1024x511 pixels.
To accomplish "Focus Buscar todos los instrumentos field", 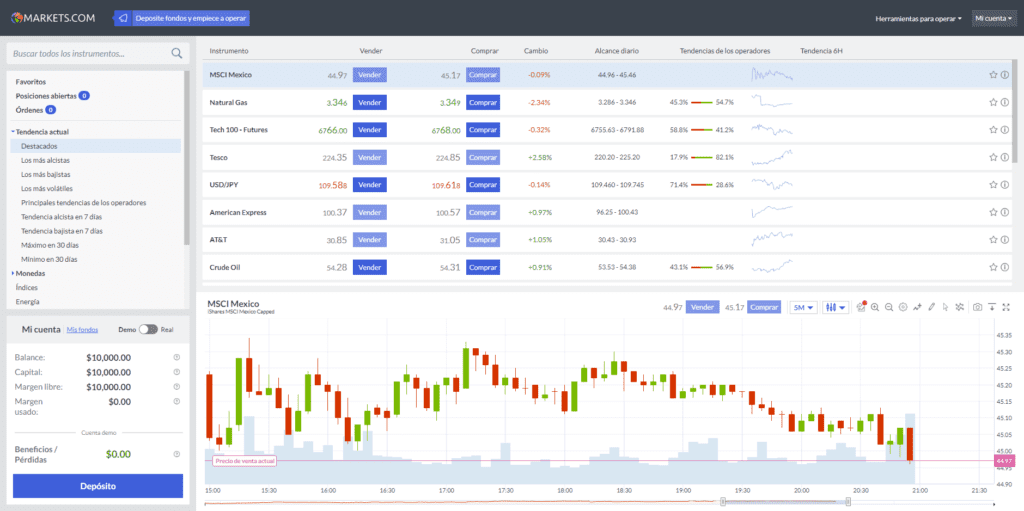I will click(98, 54).
